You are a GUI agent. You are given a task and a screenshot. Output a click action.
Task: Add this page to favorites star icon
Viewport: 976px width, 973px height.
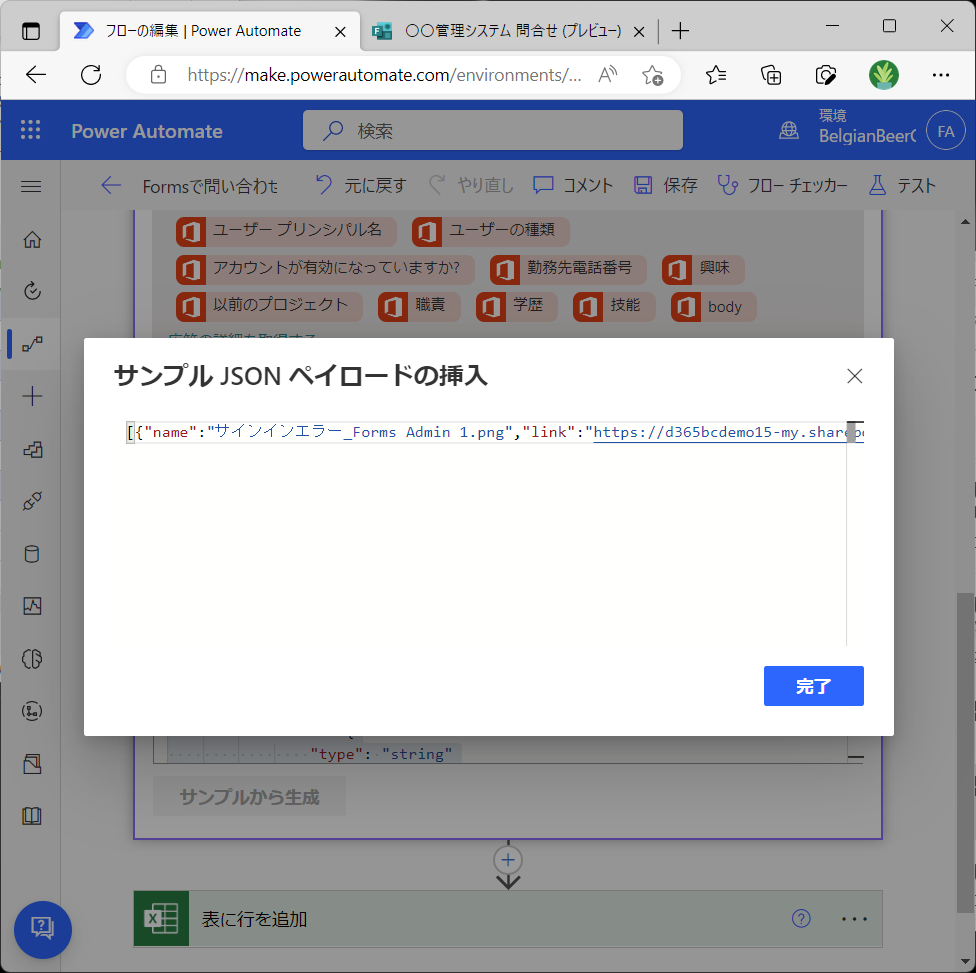tap(652, 75)
